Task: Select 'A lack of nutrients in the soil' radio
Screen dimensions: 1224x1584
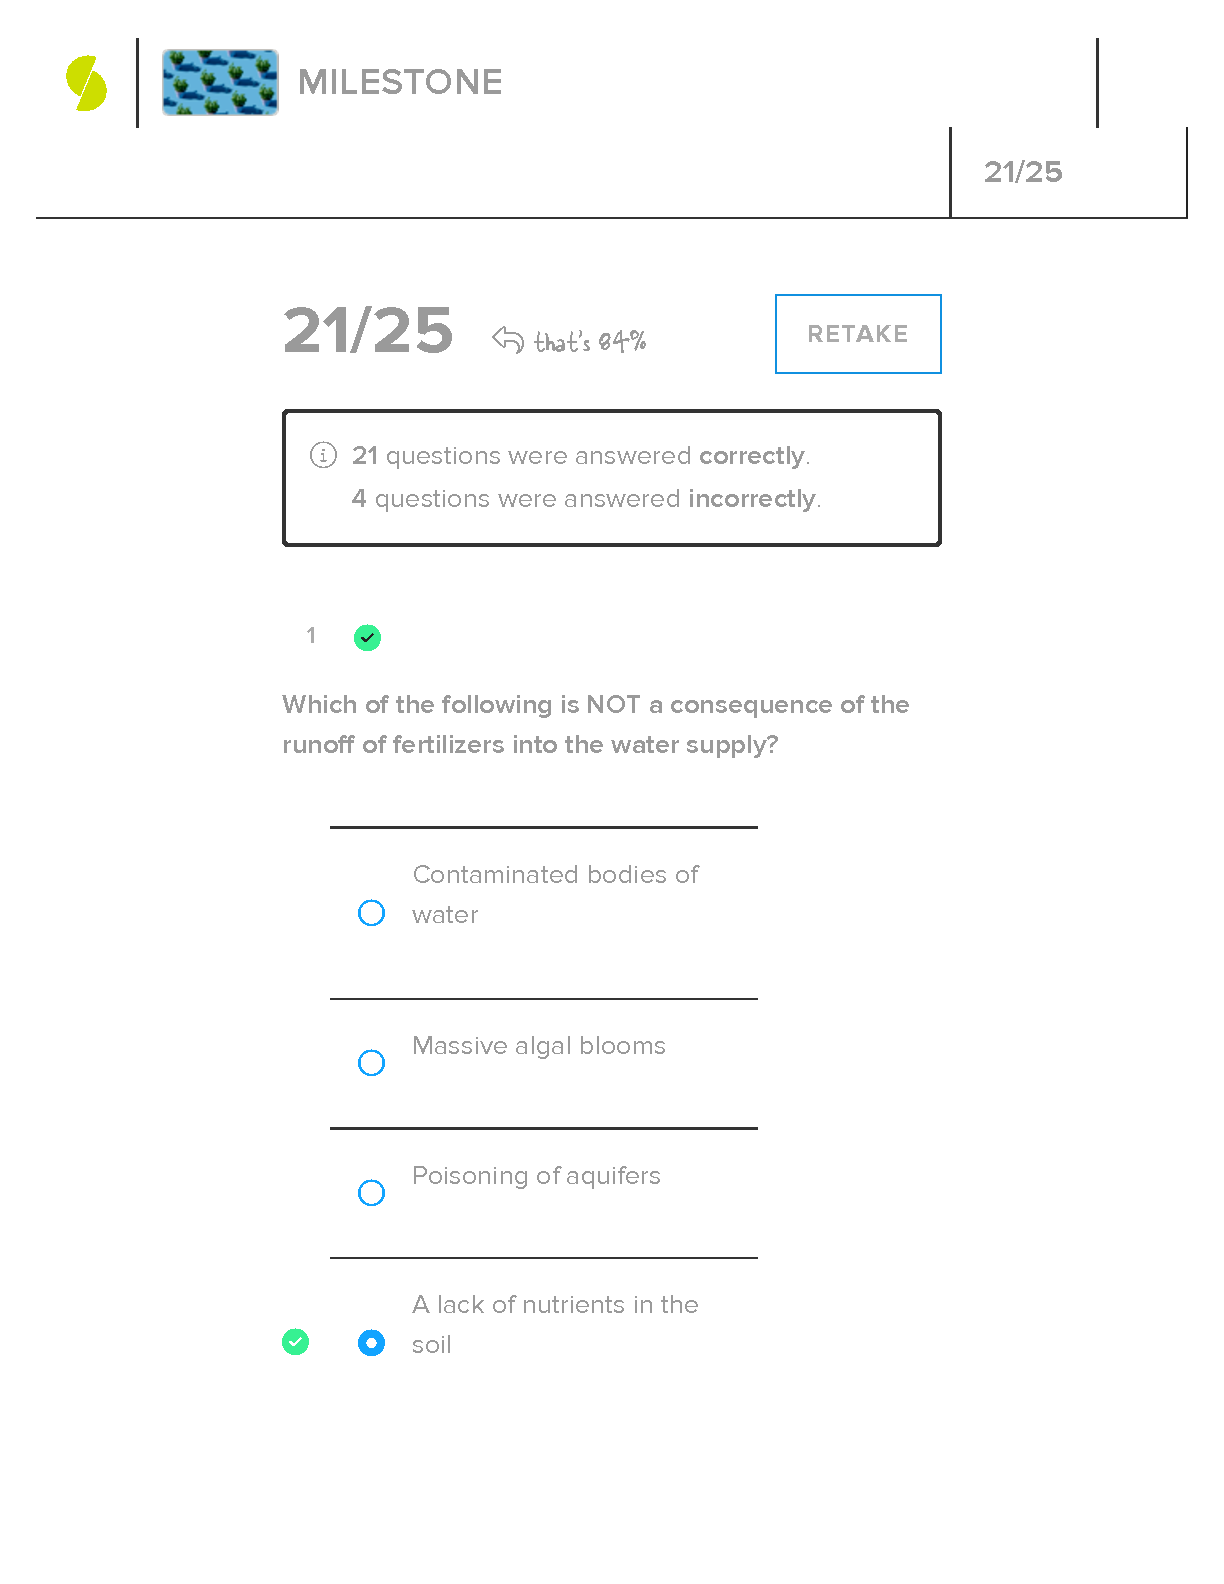Action: pos(371,1343)
